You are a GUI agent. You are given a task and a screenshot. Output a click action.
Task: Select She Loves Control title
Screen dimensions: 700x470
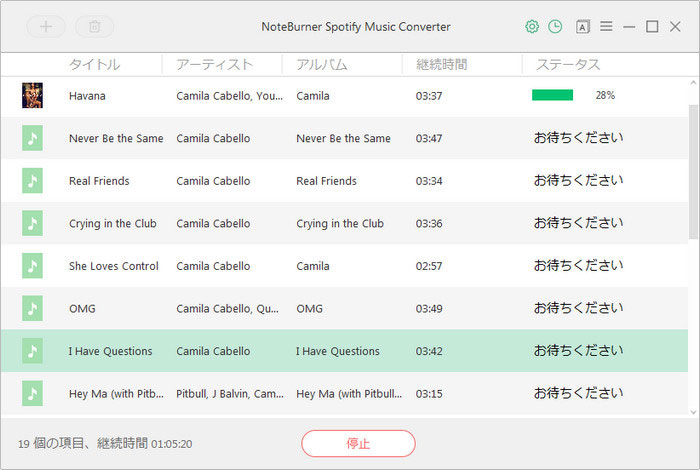114,266
